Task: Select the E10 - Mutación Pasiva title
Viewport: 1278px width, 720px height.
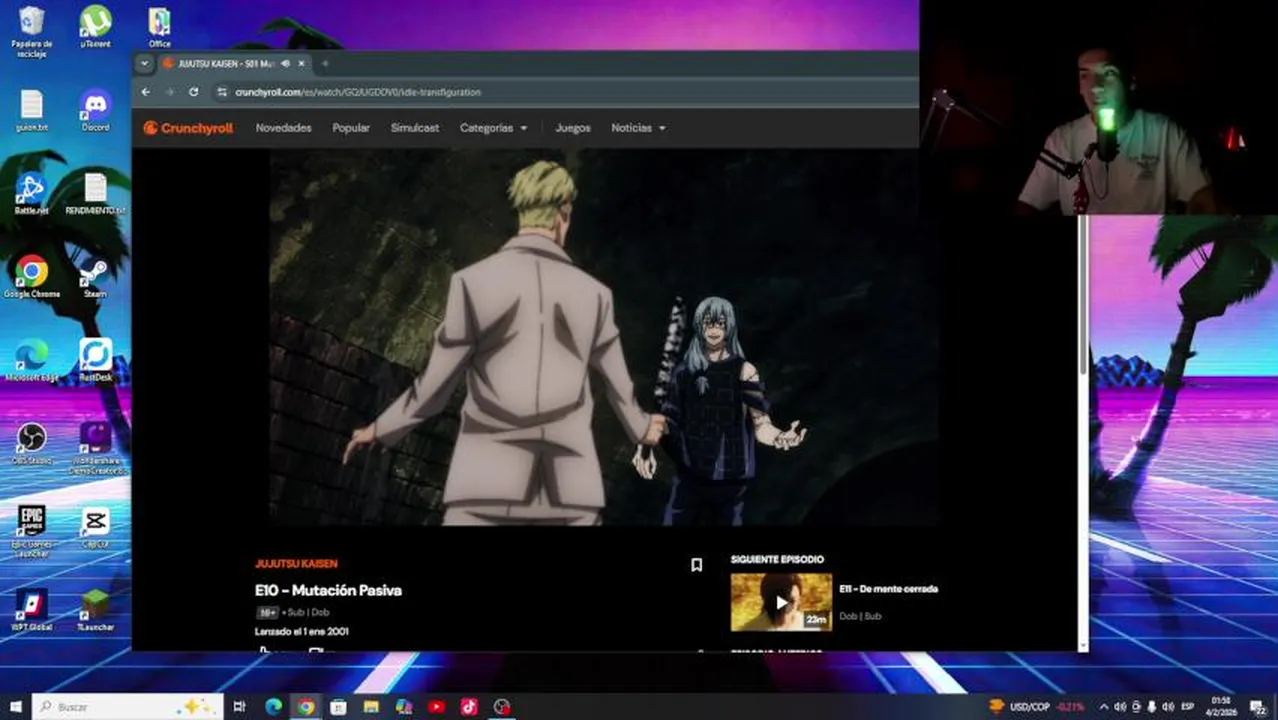Action: (x=328, y=590)
